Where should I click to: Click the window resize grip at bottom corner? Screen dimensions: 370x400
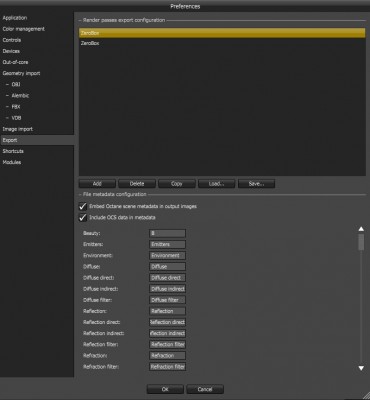pyautogui.click(x=366, y=396)
